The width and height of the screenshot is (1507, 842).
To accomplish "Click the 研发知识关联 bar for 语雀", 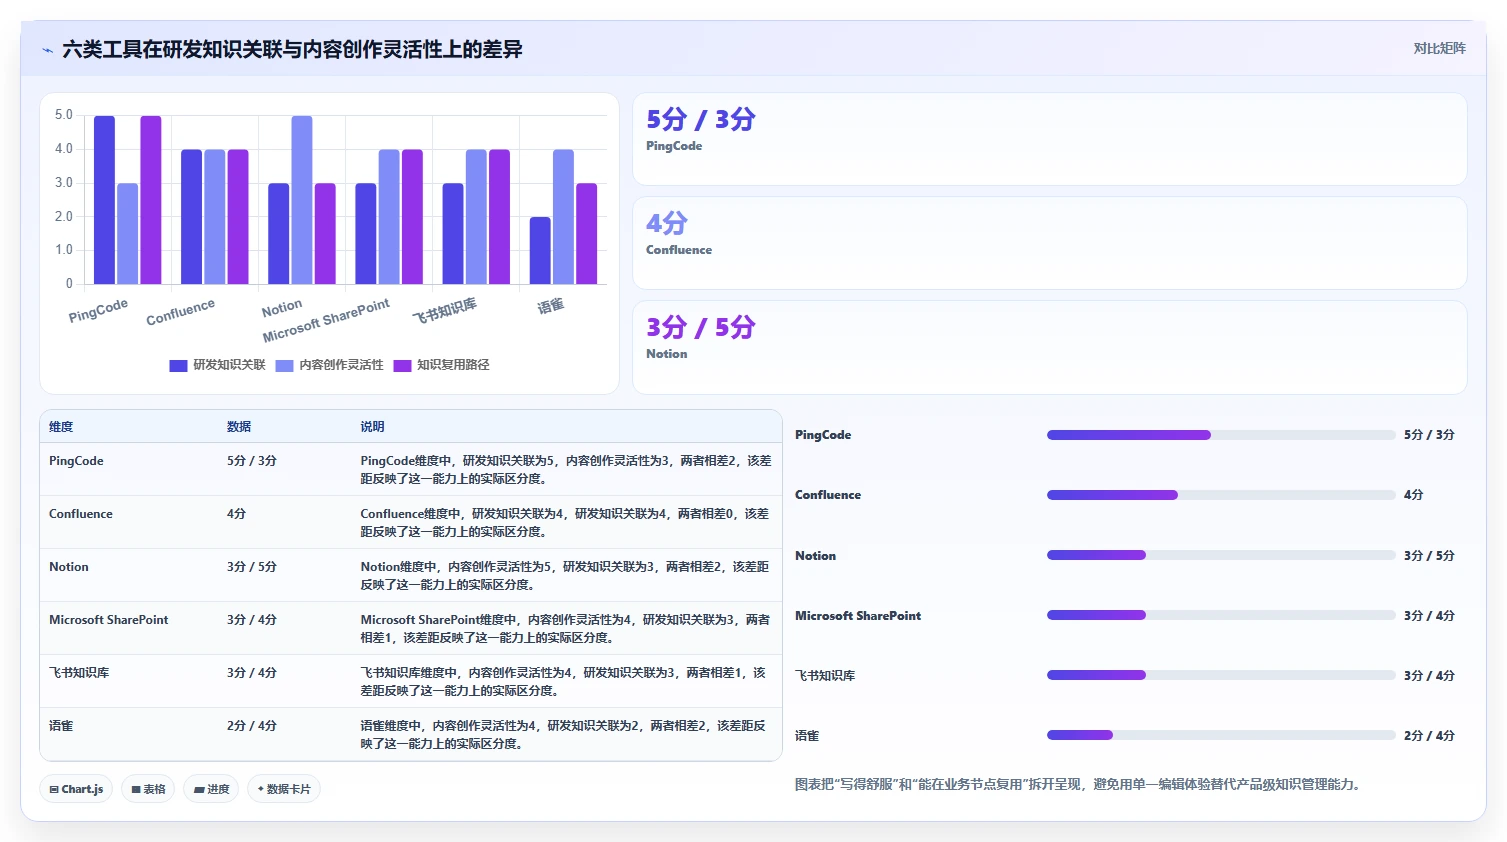I will [540, 251].
